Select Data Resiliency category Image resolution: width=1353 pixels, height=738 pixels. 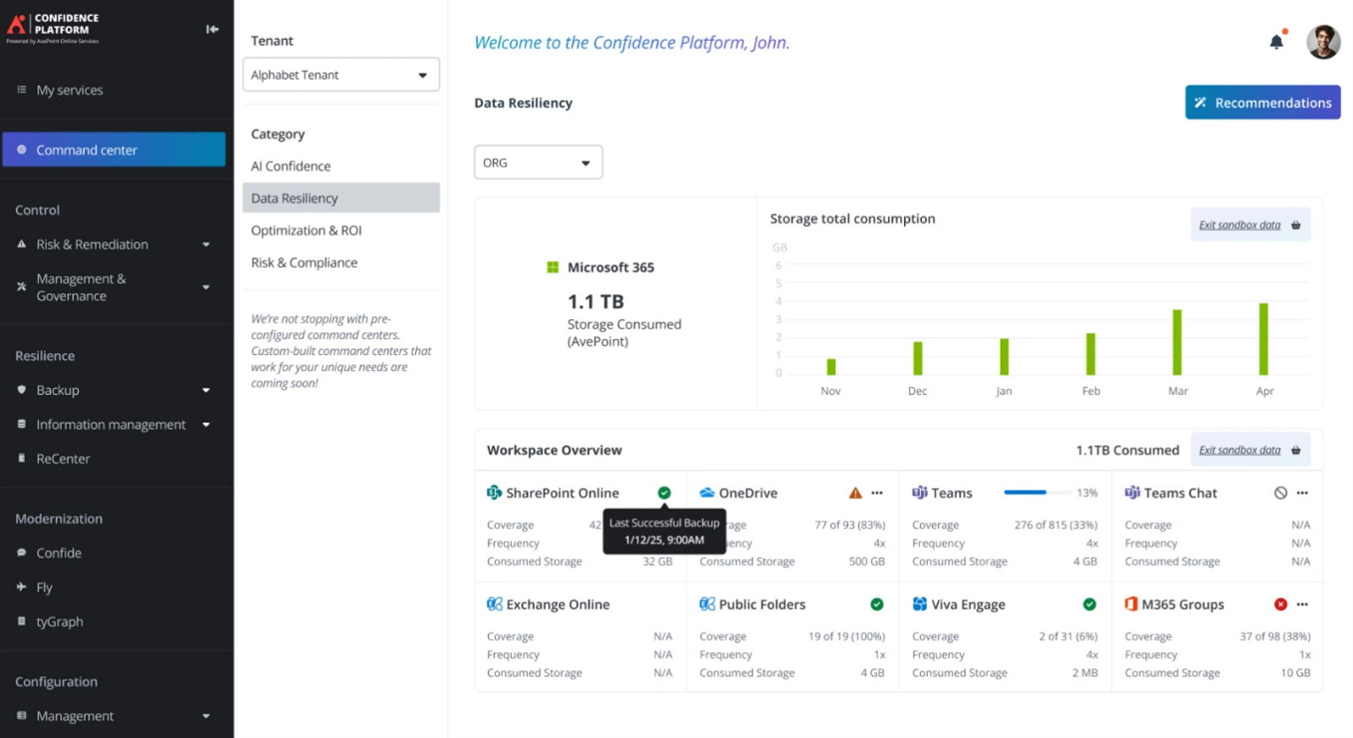[x=341, y=198]
